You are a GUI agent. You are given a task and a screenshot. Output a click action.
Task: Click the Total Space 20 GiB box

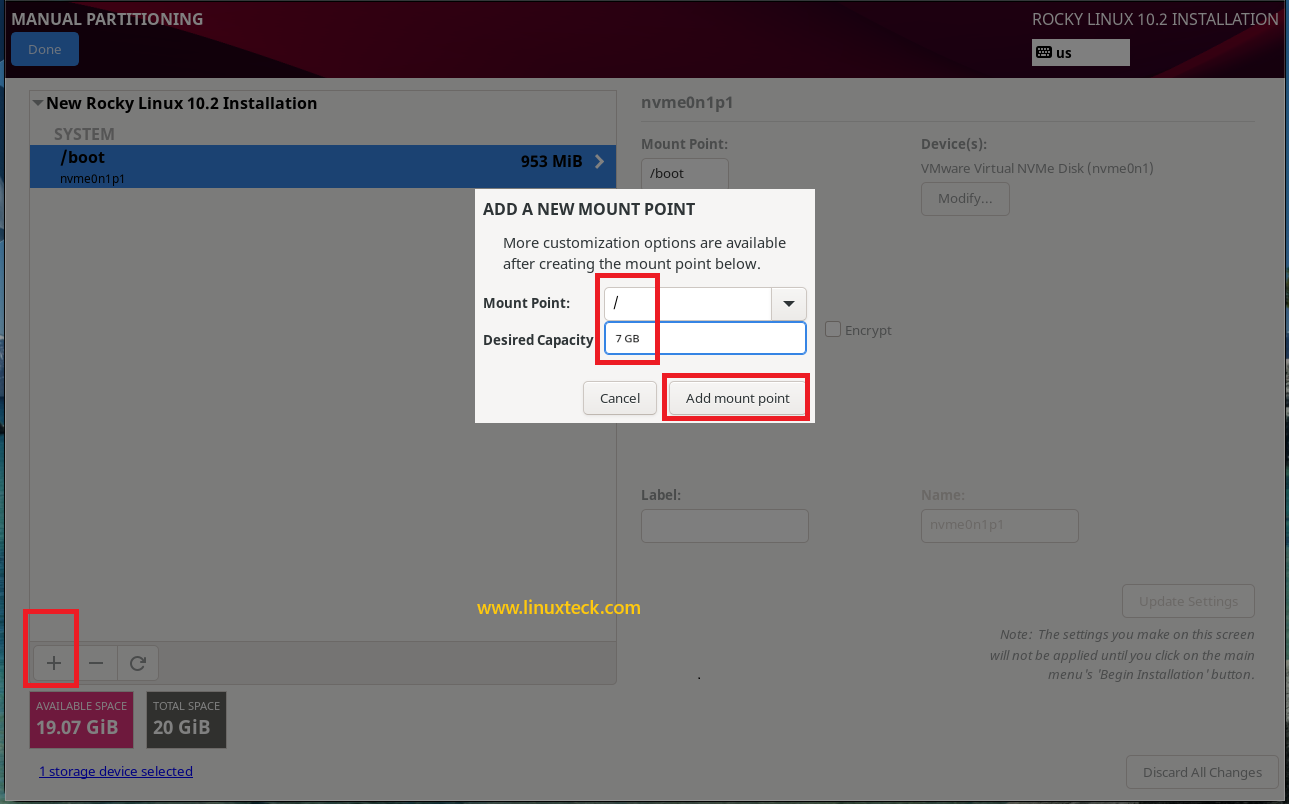tap(187, 720)
